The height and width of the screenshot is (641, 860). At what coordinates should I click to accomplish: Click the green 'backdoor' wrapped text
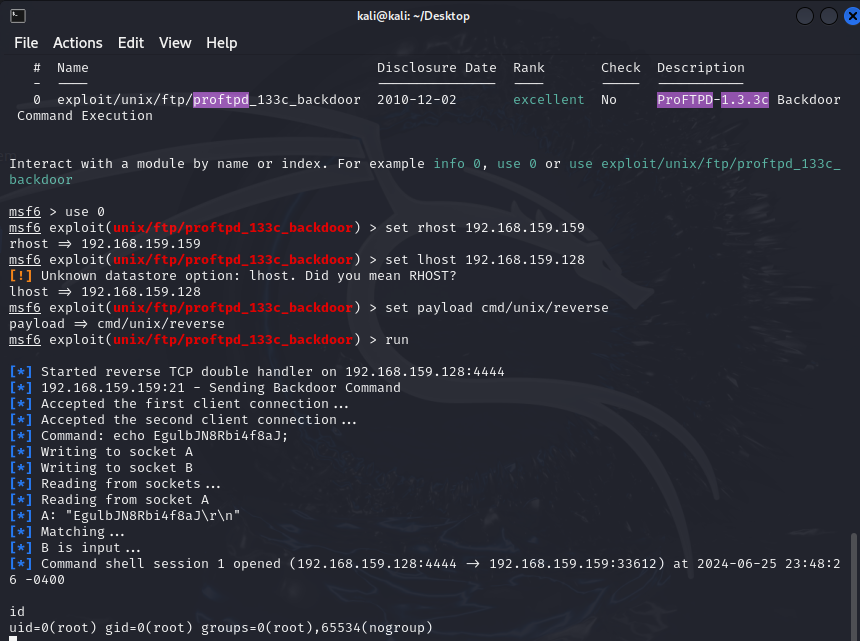point(41,179)
